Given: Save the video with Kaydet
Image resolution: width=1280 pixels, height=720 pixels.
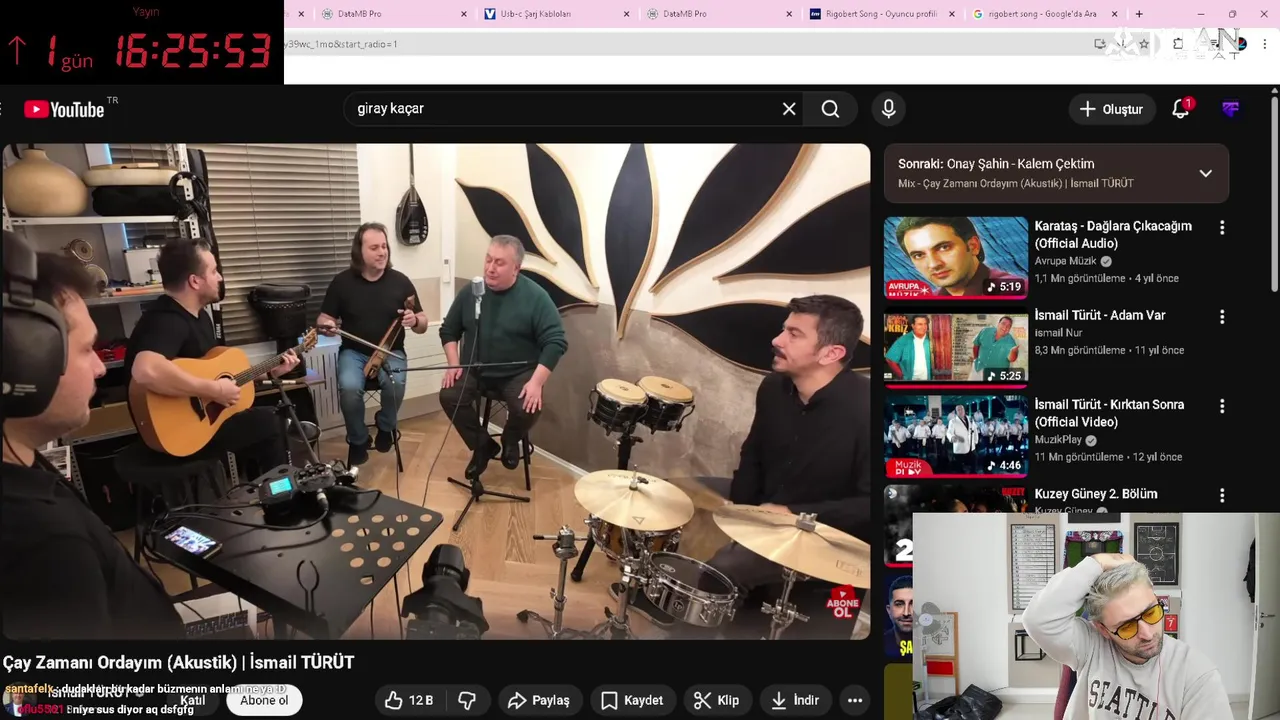Looking at the screenshot, I should (632, 700).
